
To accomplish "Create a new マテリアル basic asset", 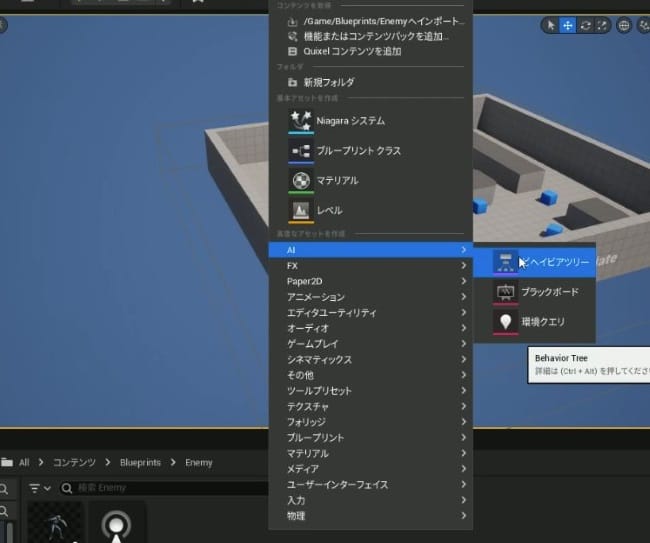I will [371, 181].
